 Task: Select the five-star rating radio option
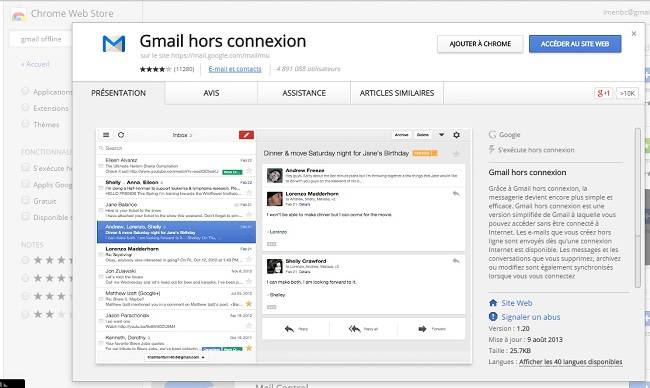tap(25, 260)
